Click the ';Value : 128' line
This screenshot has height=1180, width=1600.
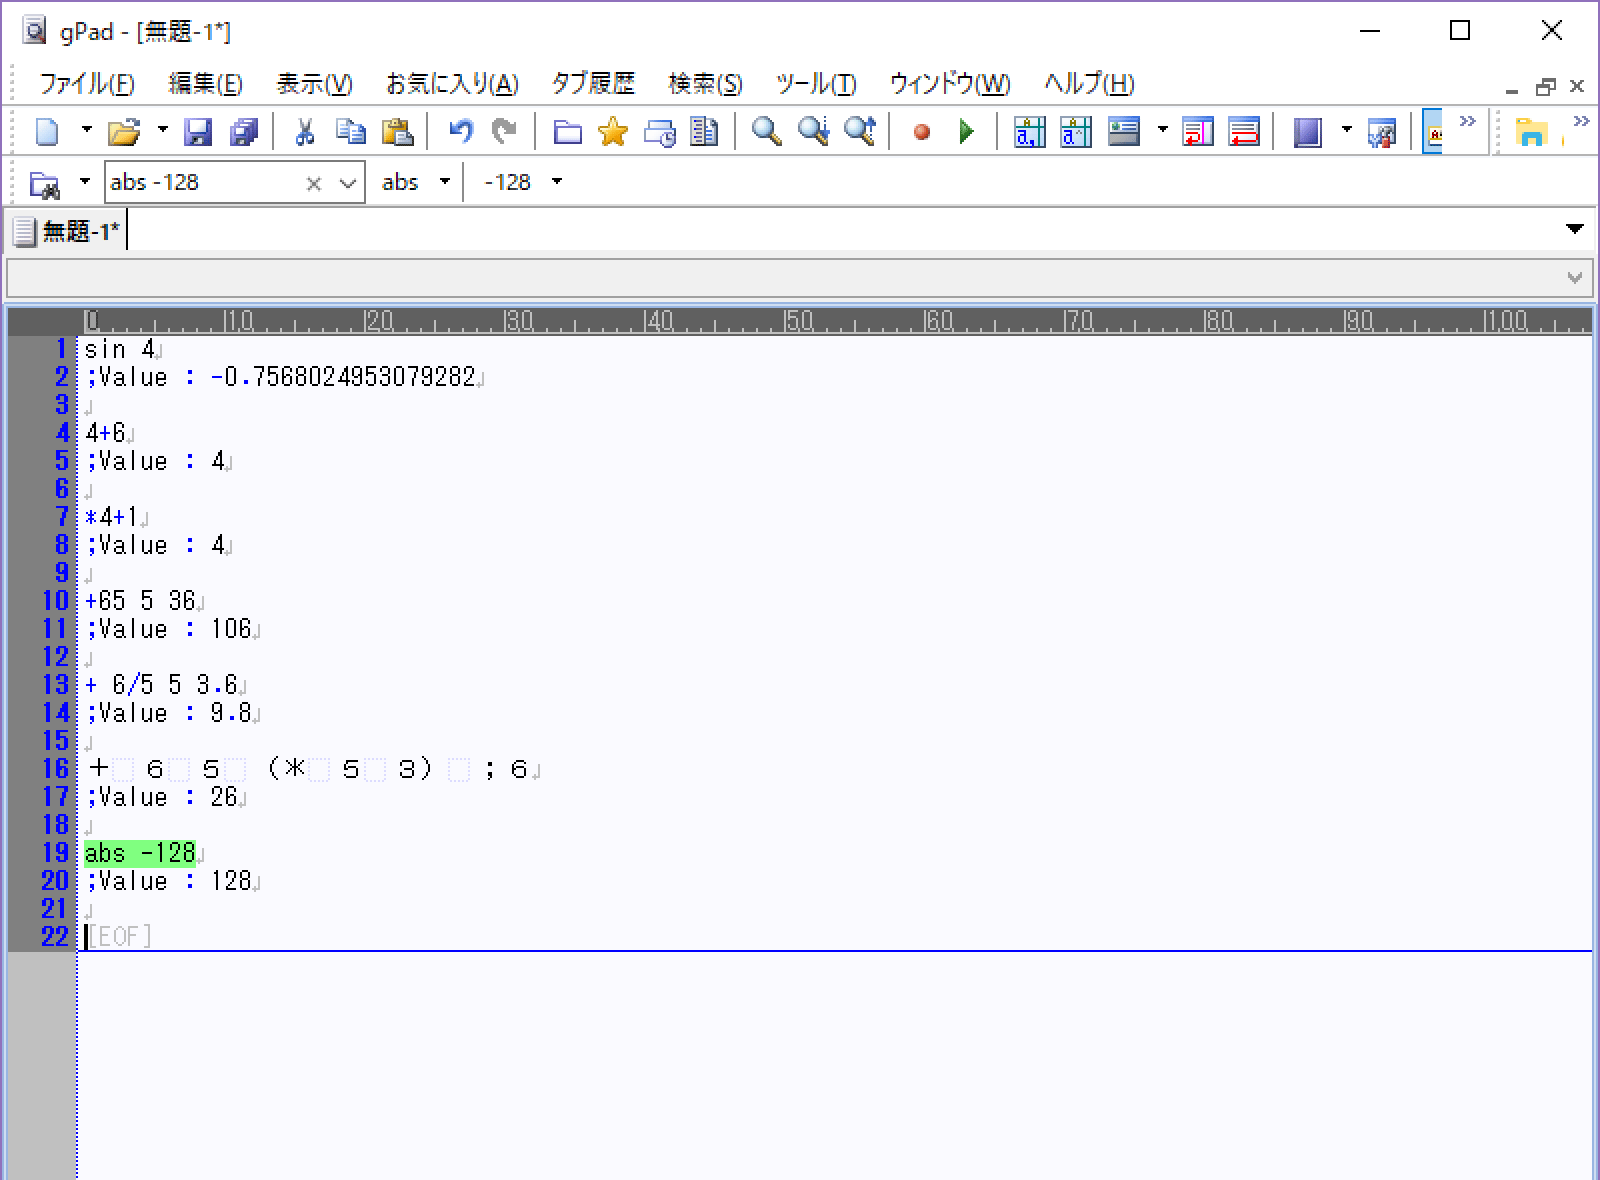pyautogui.click(x=168, y=881)
